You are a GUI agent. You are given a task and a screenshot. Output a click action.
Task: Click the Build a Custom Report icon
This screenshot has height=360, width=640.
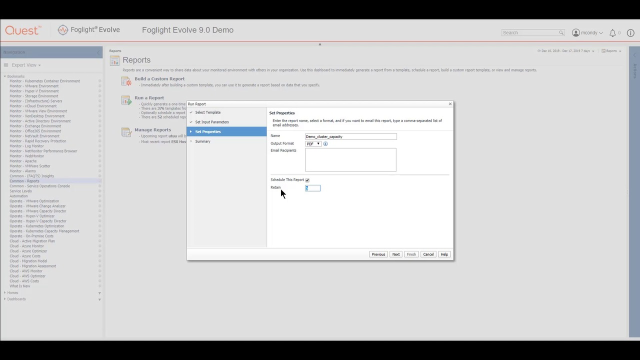click(x=126, y=81)
